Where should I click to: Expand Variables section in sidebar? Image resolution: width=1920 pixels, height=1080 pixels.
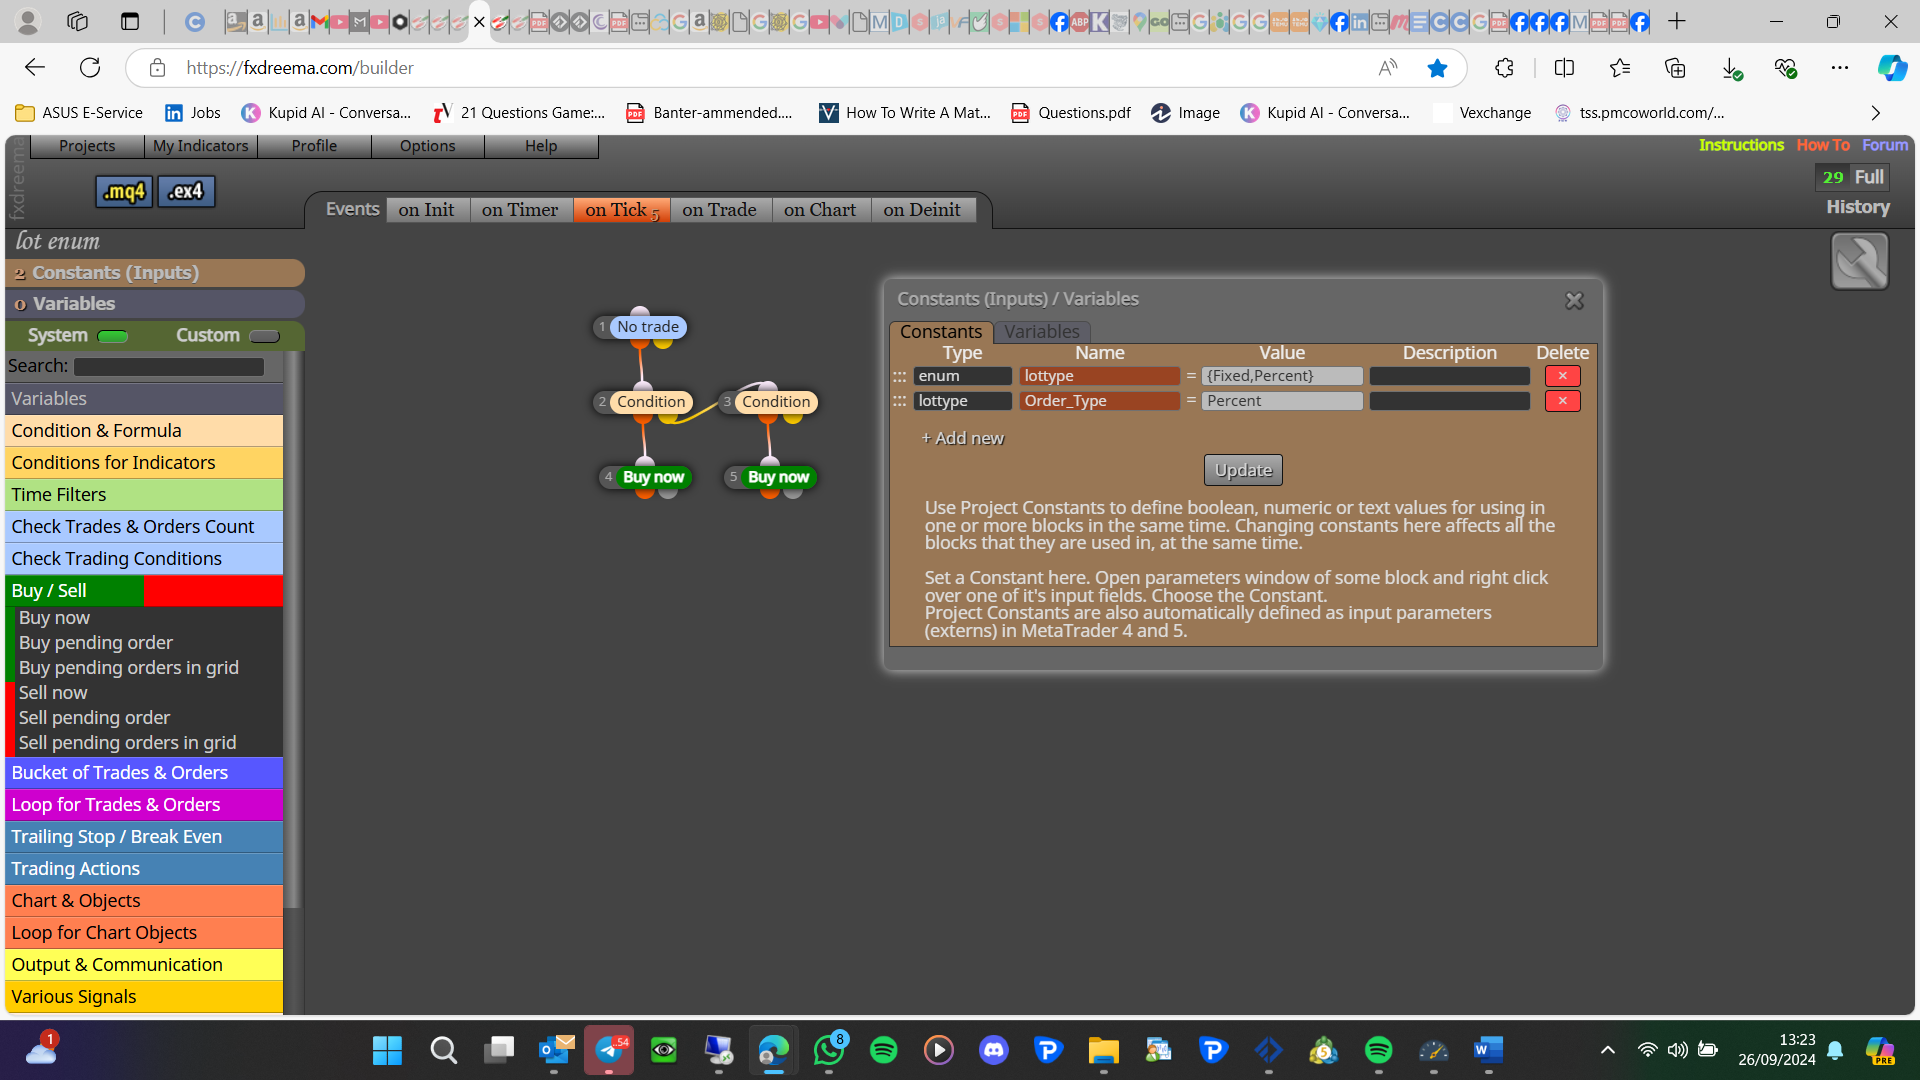click(155, 304)
